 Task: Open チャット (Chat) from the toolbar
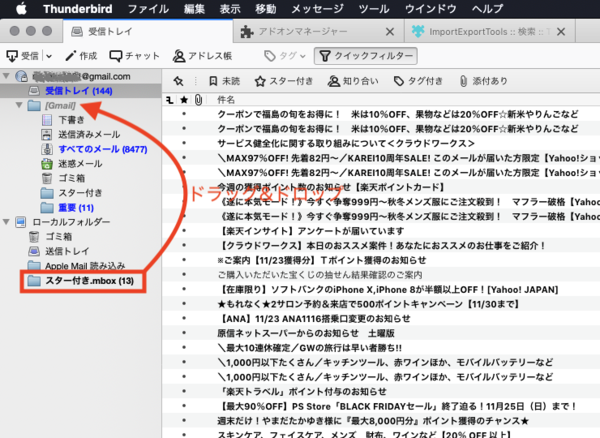coord(136,56)
